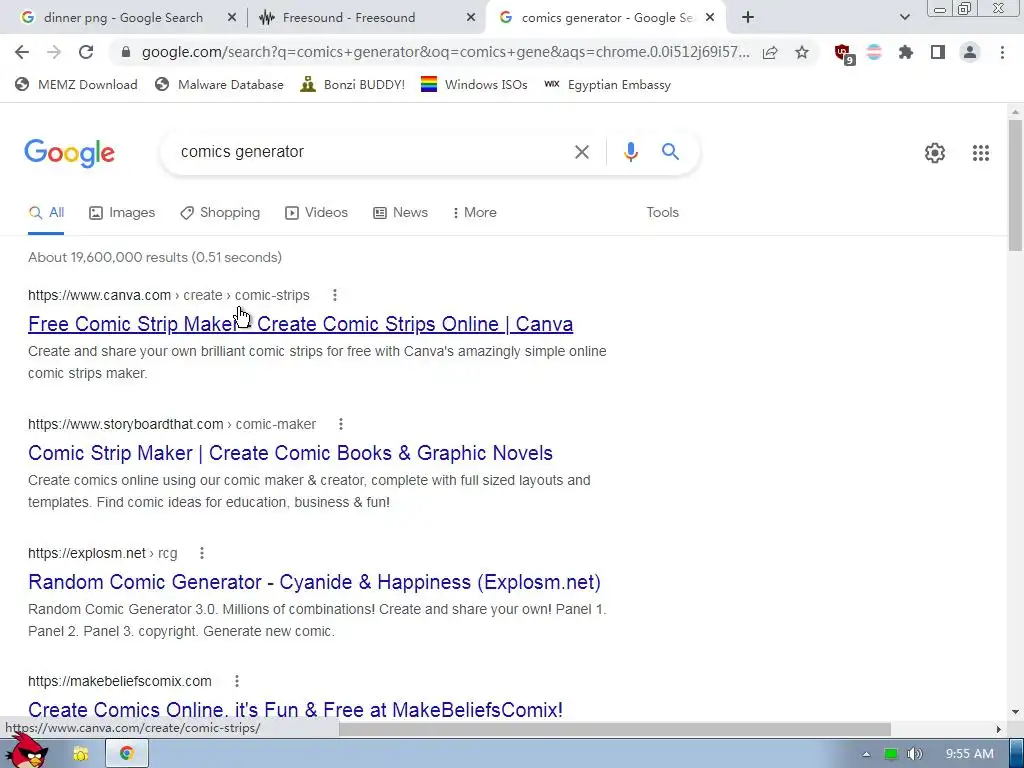Image resolution: width=1024 pixels, height=768 pixels.
Task: Switch to Images results tab
Action: tap(122, 212)
